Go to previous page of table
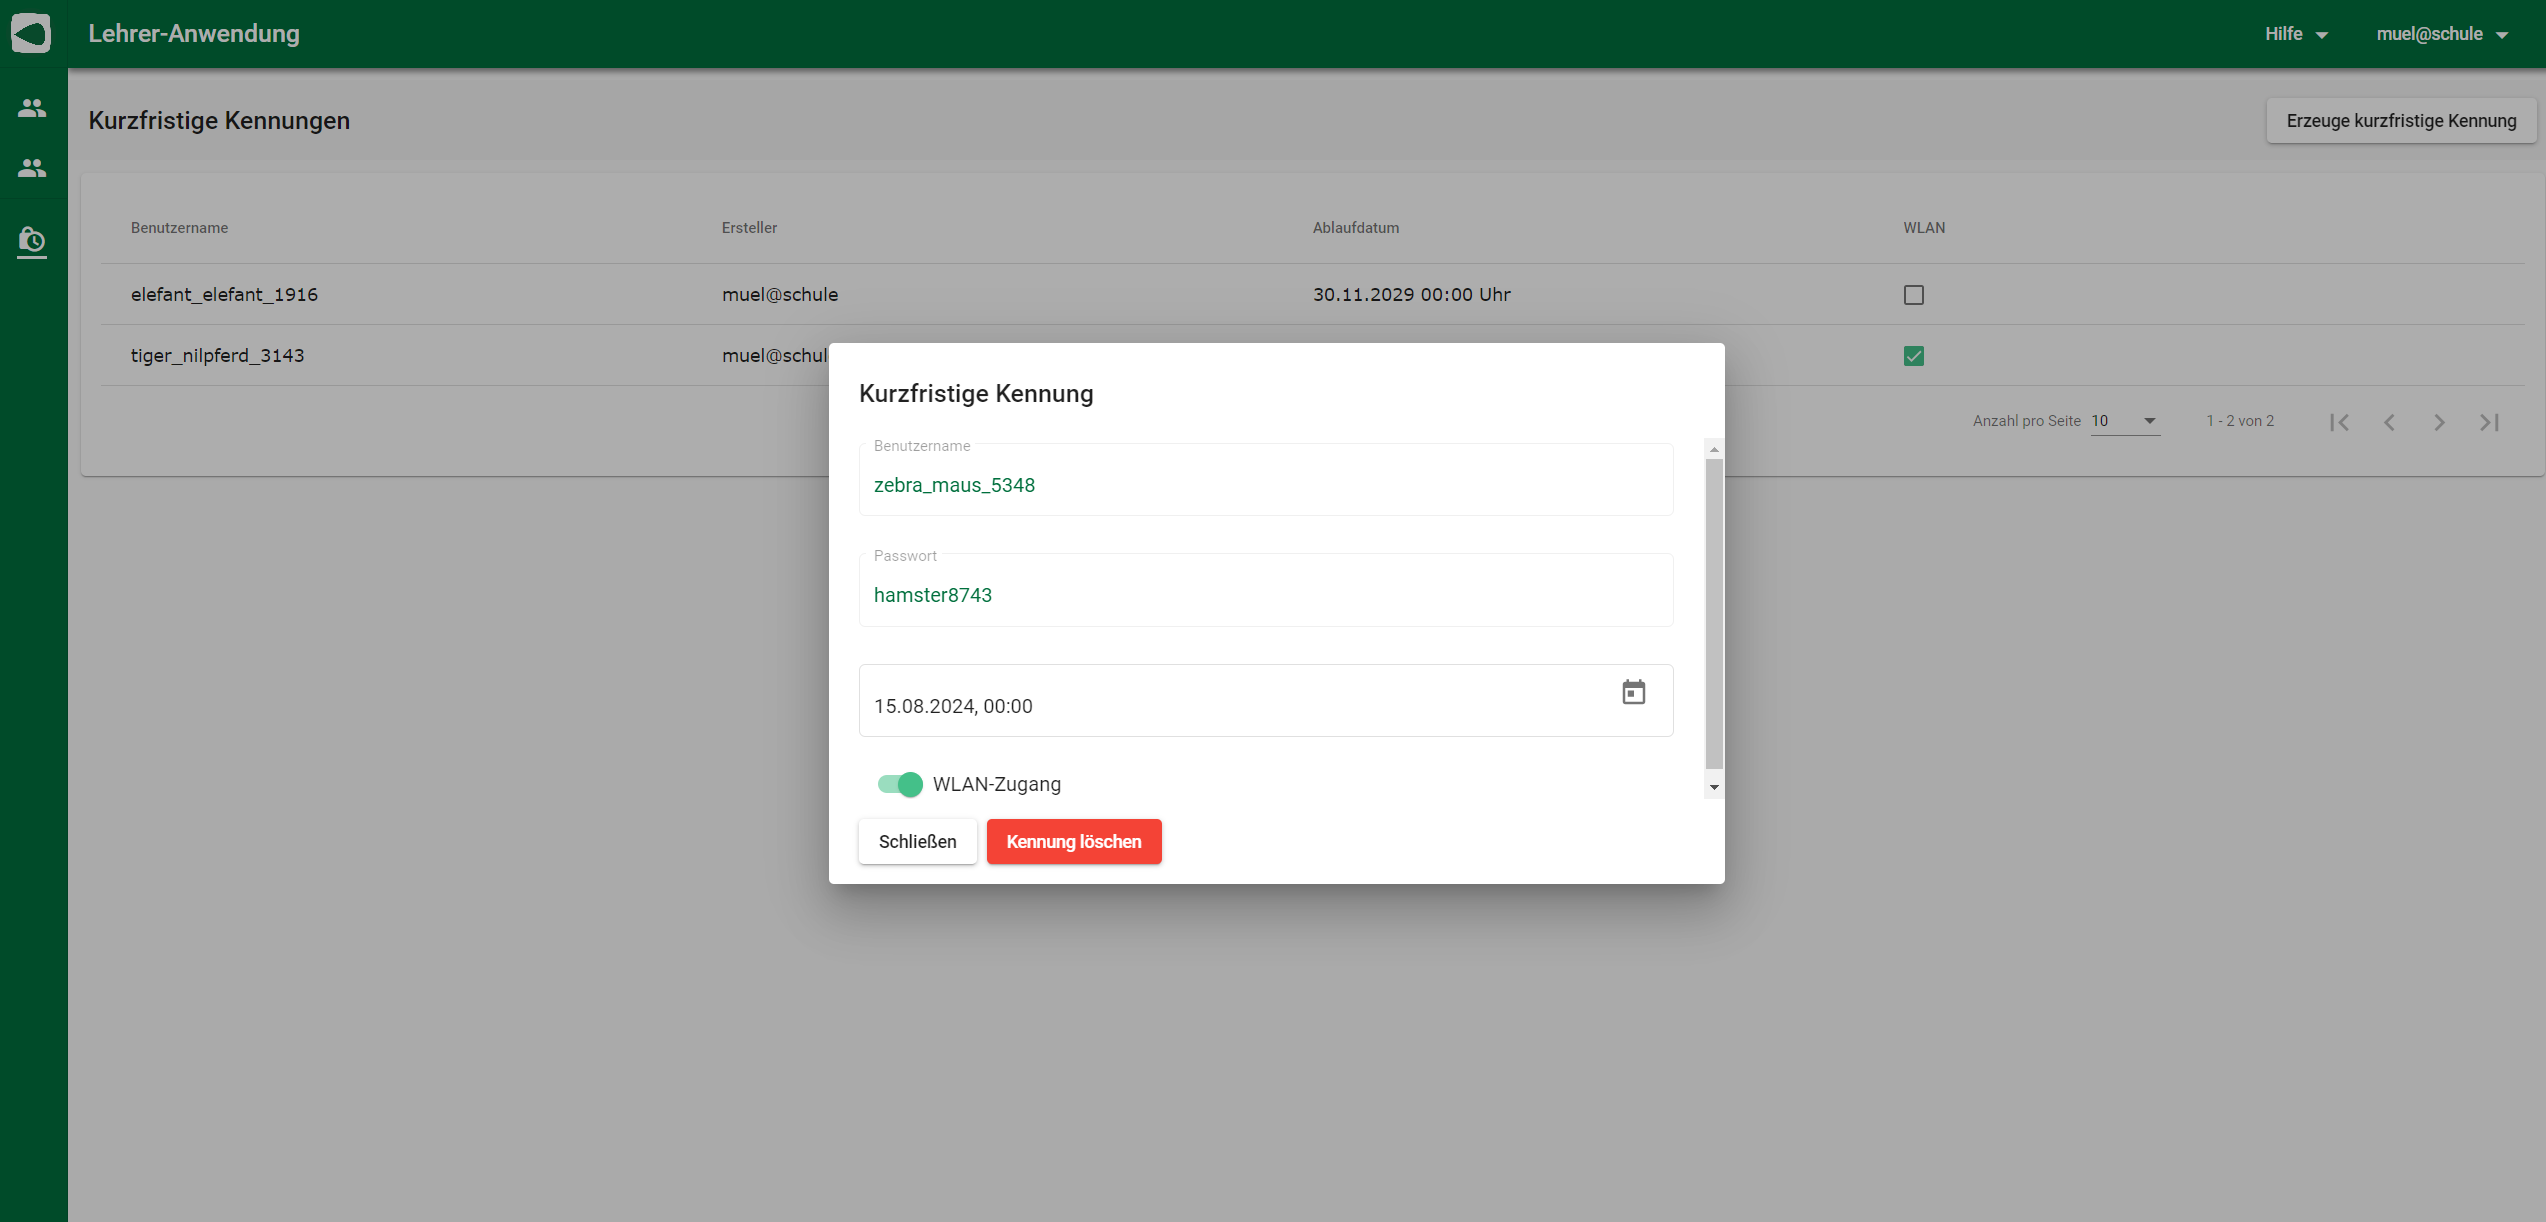Screen dimensions: 2546x1222 click(x=2389, y=422)
